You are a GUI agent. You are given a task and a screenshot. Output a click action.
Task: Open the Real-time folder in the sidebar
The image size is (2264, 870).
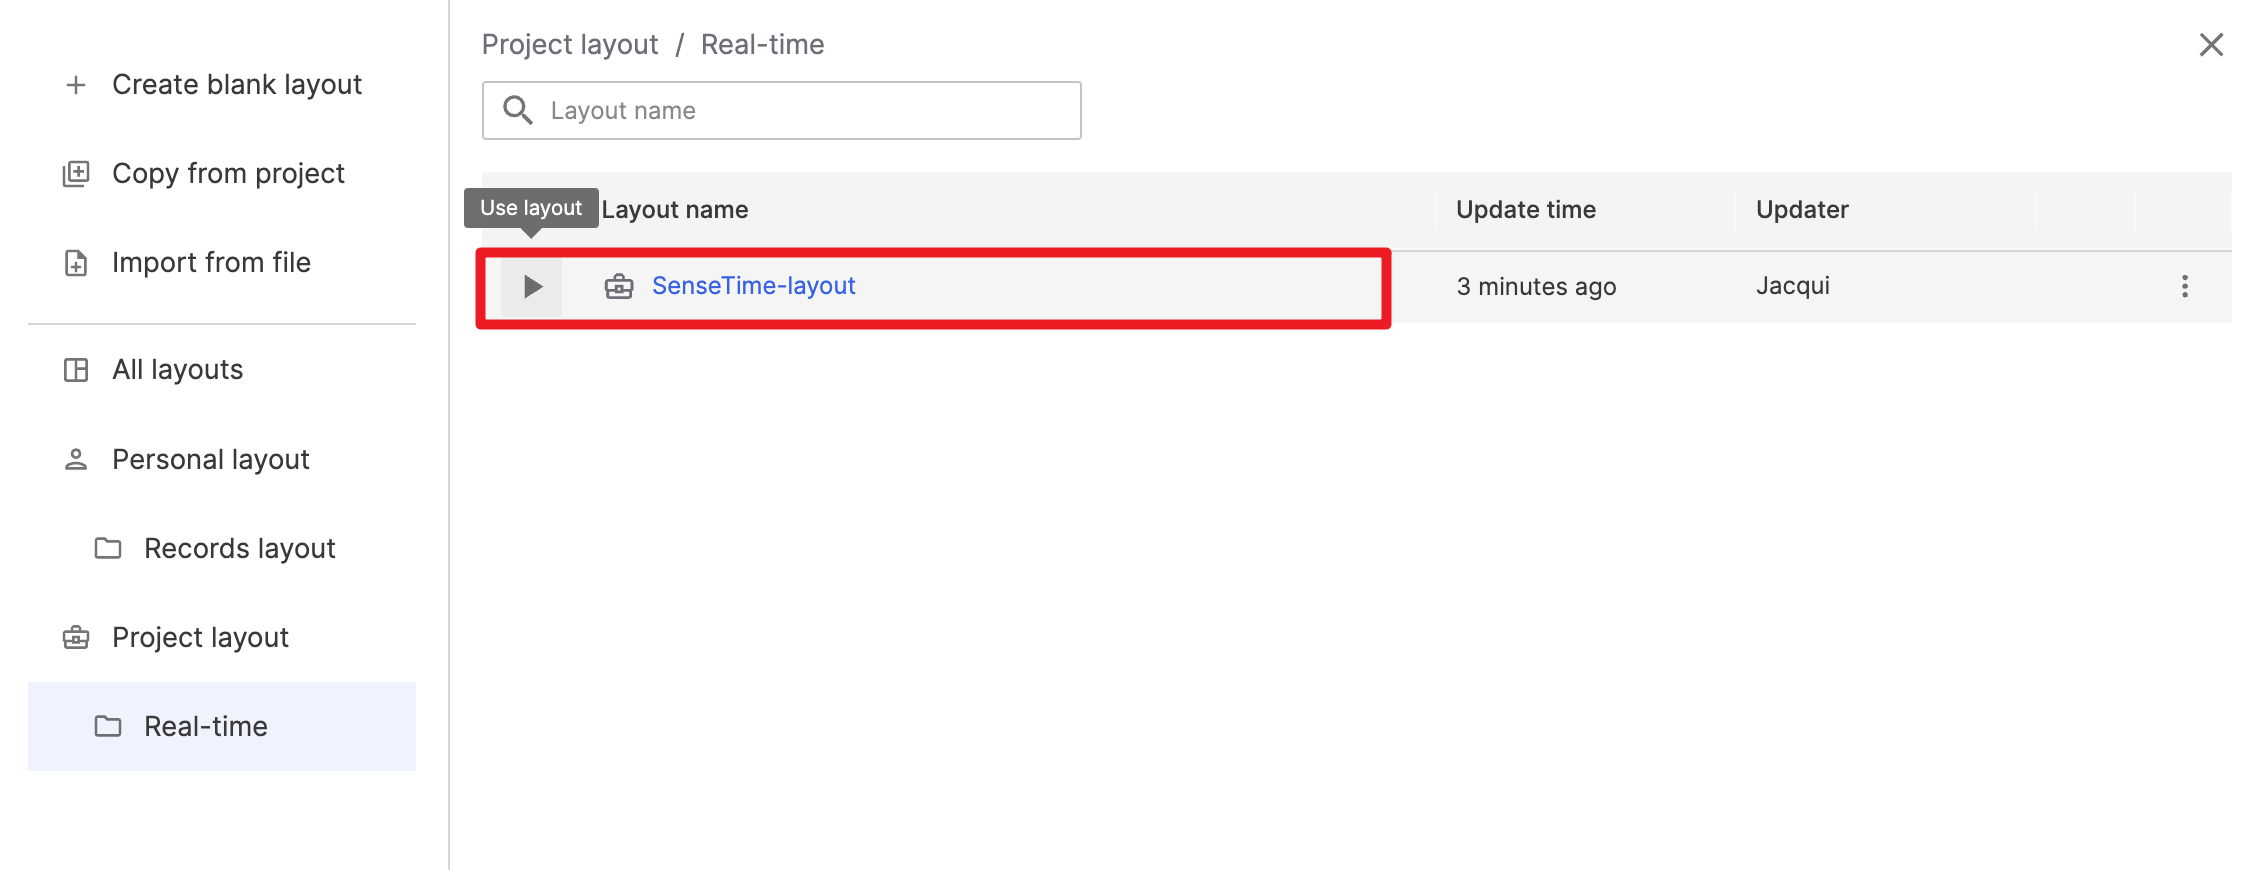(x=205, y=726)
